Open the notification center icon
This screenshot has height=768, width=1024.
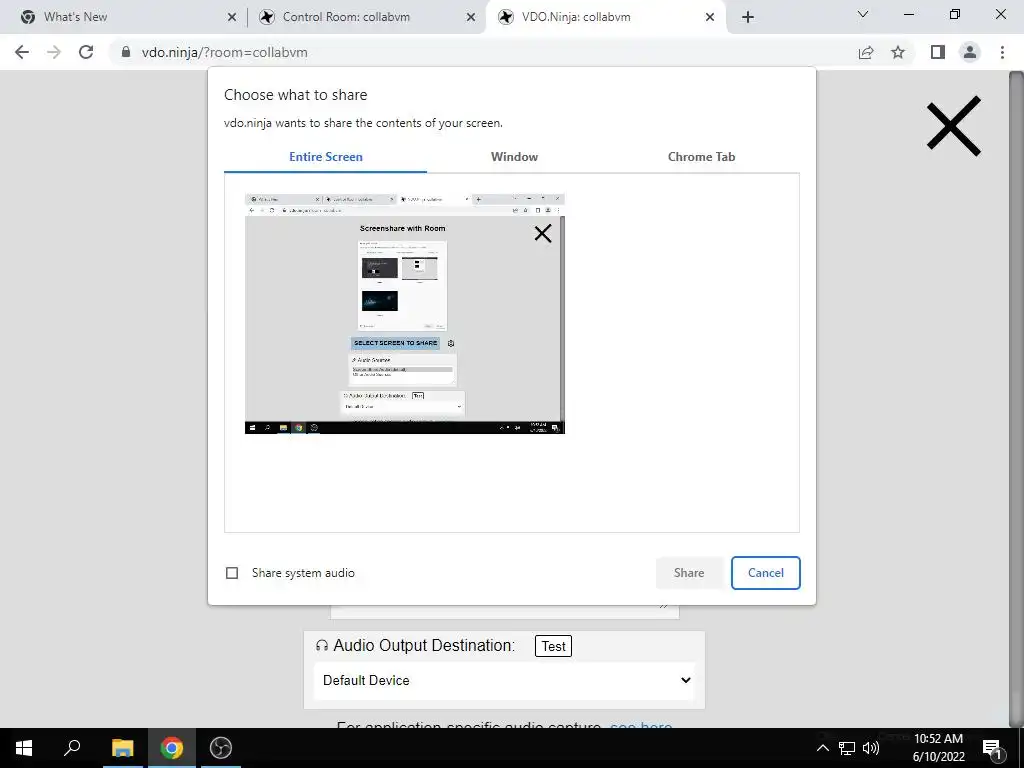[x=993, y=748]
